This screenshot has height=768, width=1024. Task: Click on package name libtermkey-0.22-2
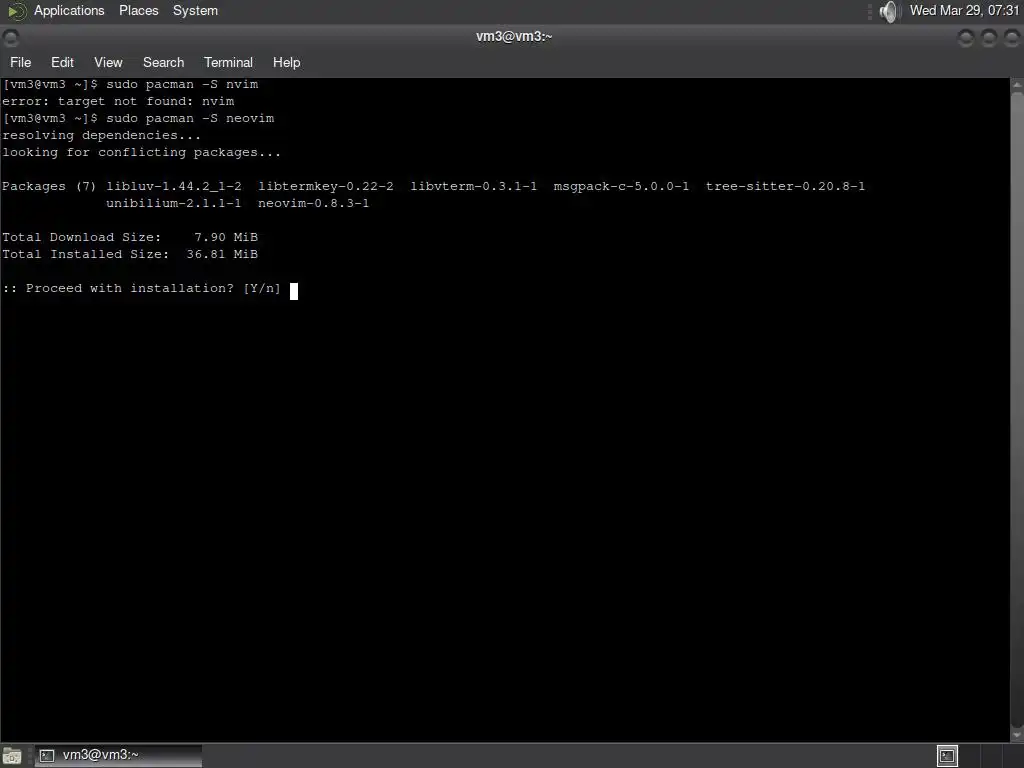coord(326,186)
